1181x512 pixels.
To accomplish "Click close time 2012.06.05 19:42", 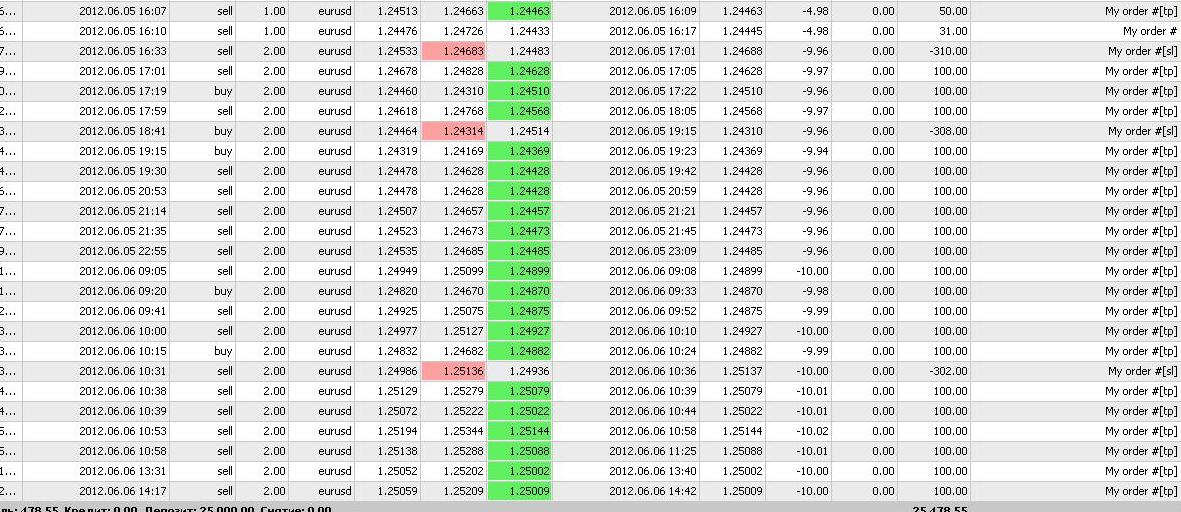I will [x=653, y=171].
